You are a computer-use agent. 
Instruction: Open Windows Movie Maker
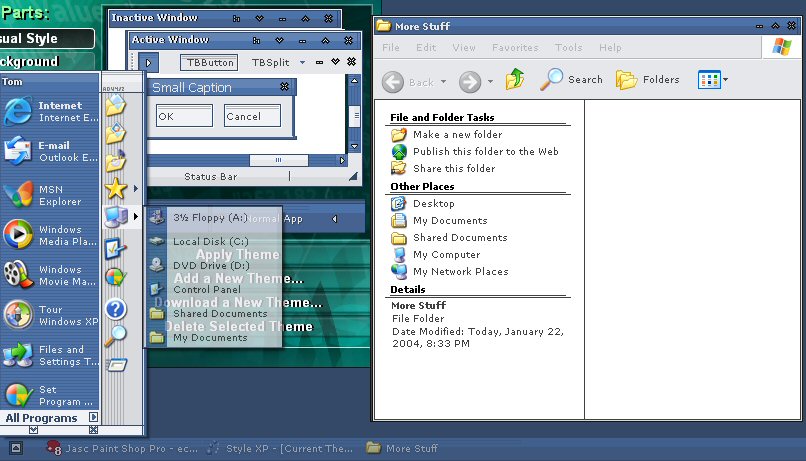pos(50,275)
